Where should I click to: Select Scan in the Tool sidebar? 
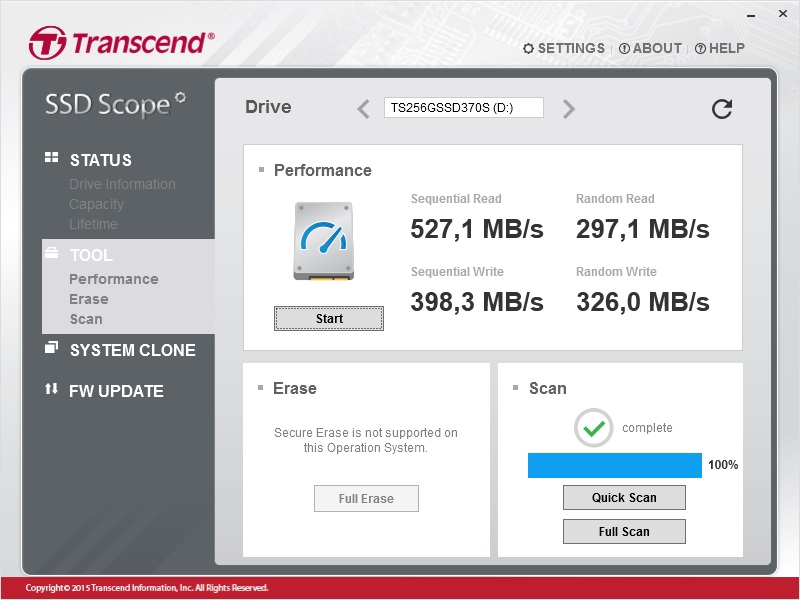[x=86, y=319]
